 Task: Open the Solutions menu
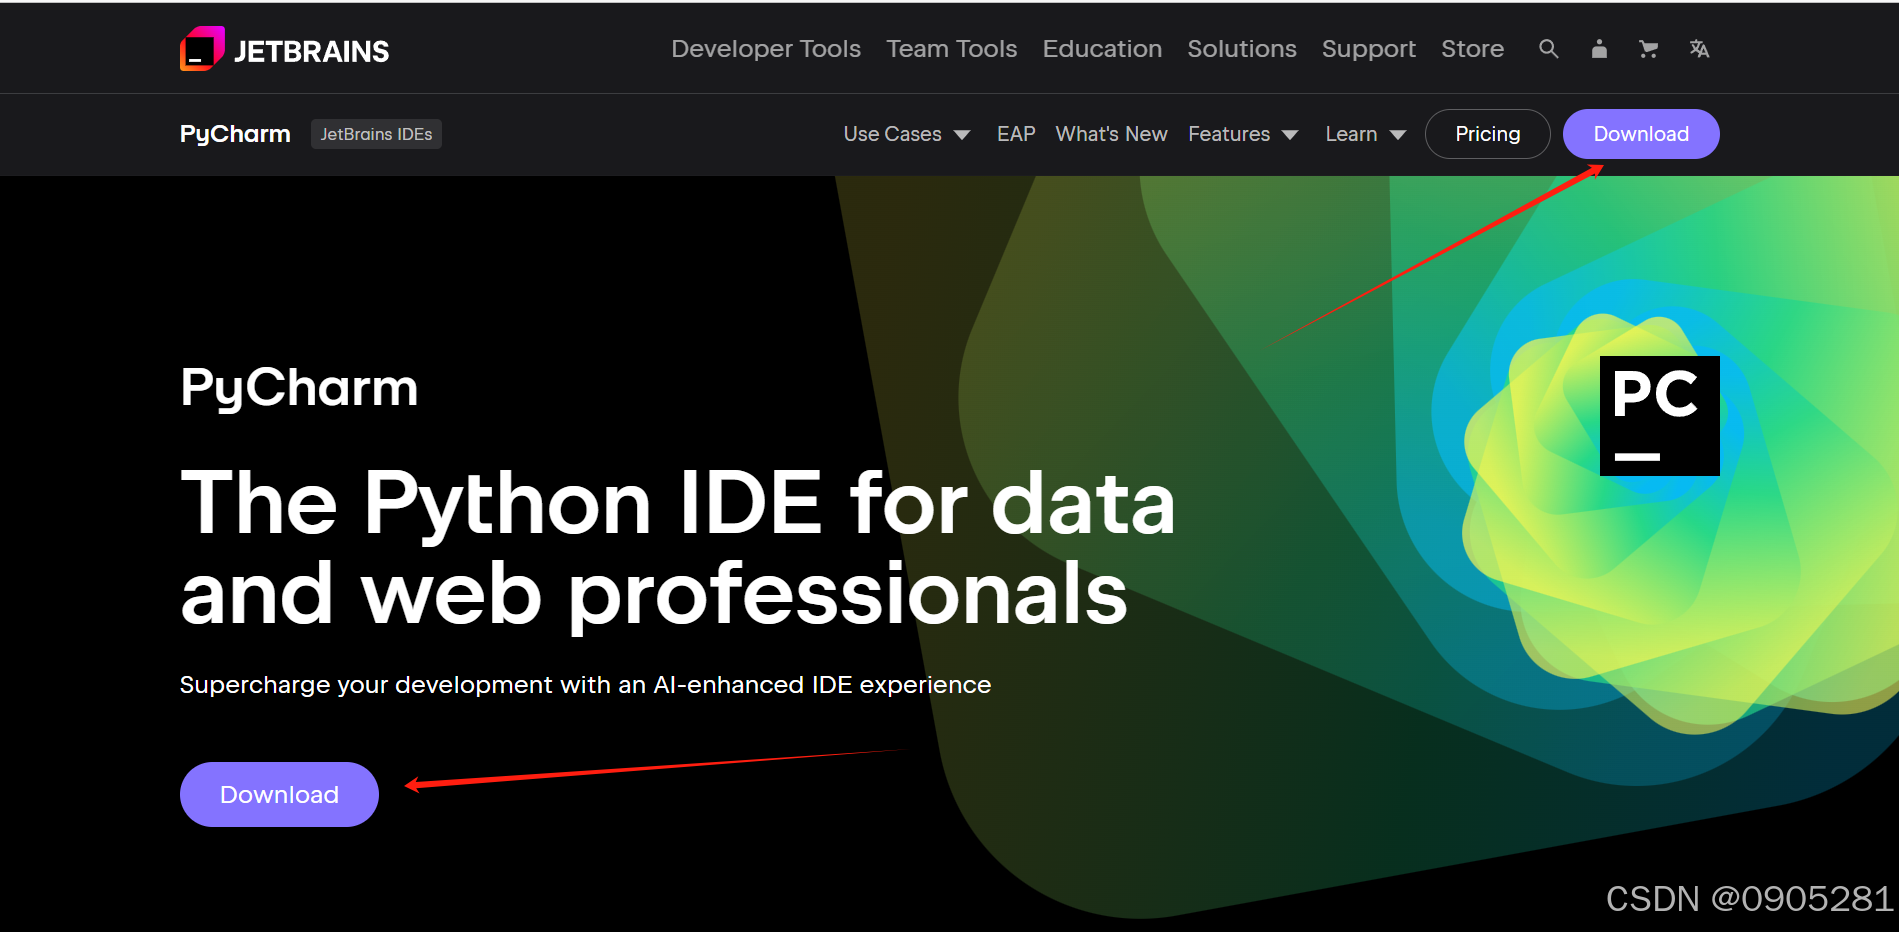[x=1241, y=49]
